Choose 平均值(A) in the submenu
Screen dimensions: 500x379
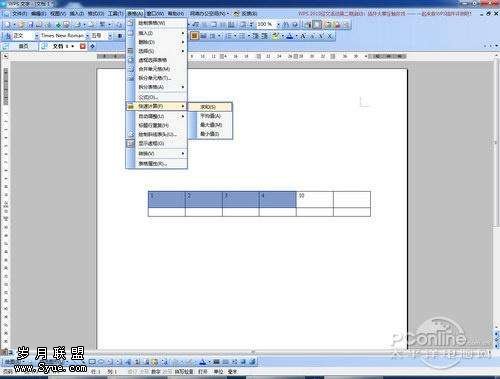click(210, 116)
